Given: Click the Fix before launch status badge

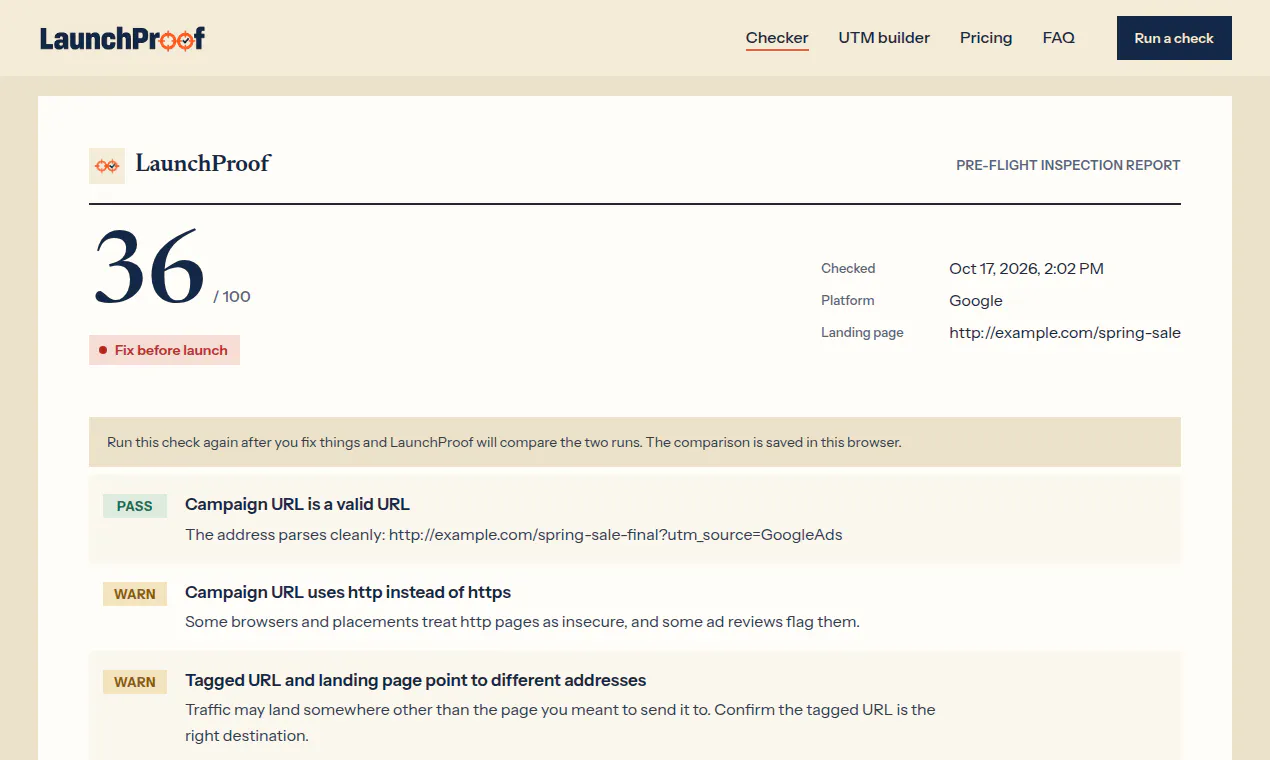Looking at the screenshot, I should pos(164,350).
